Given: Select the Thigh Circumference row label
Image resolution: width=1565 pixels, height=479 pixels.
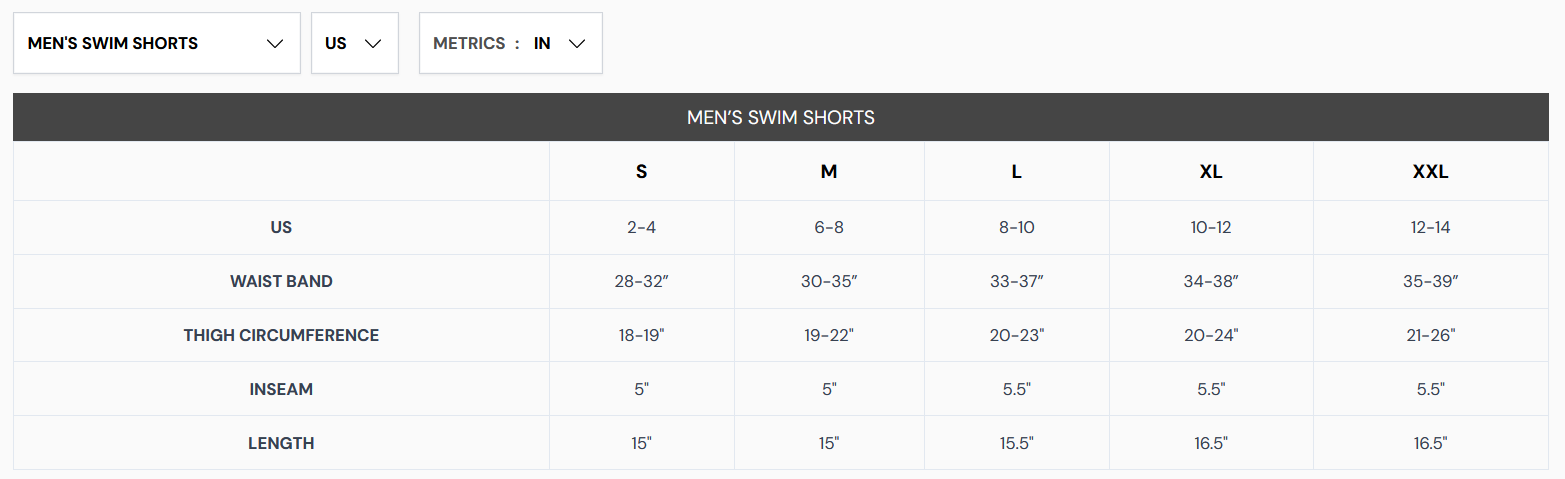Looking at the screenshot, I should point(281,335).
